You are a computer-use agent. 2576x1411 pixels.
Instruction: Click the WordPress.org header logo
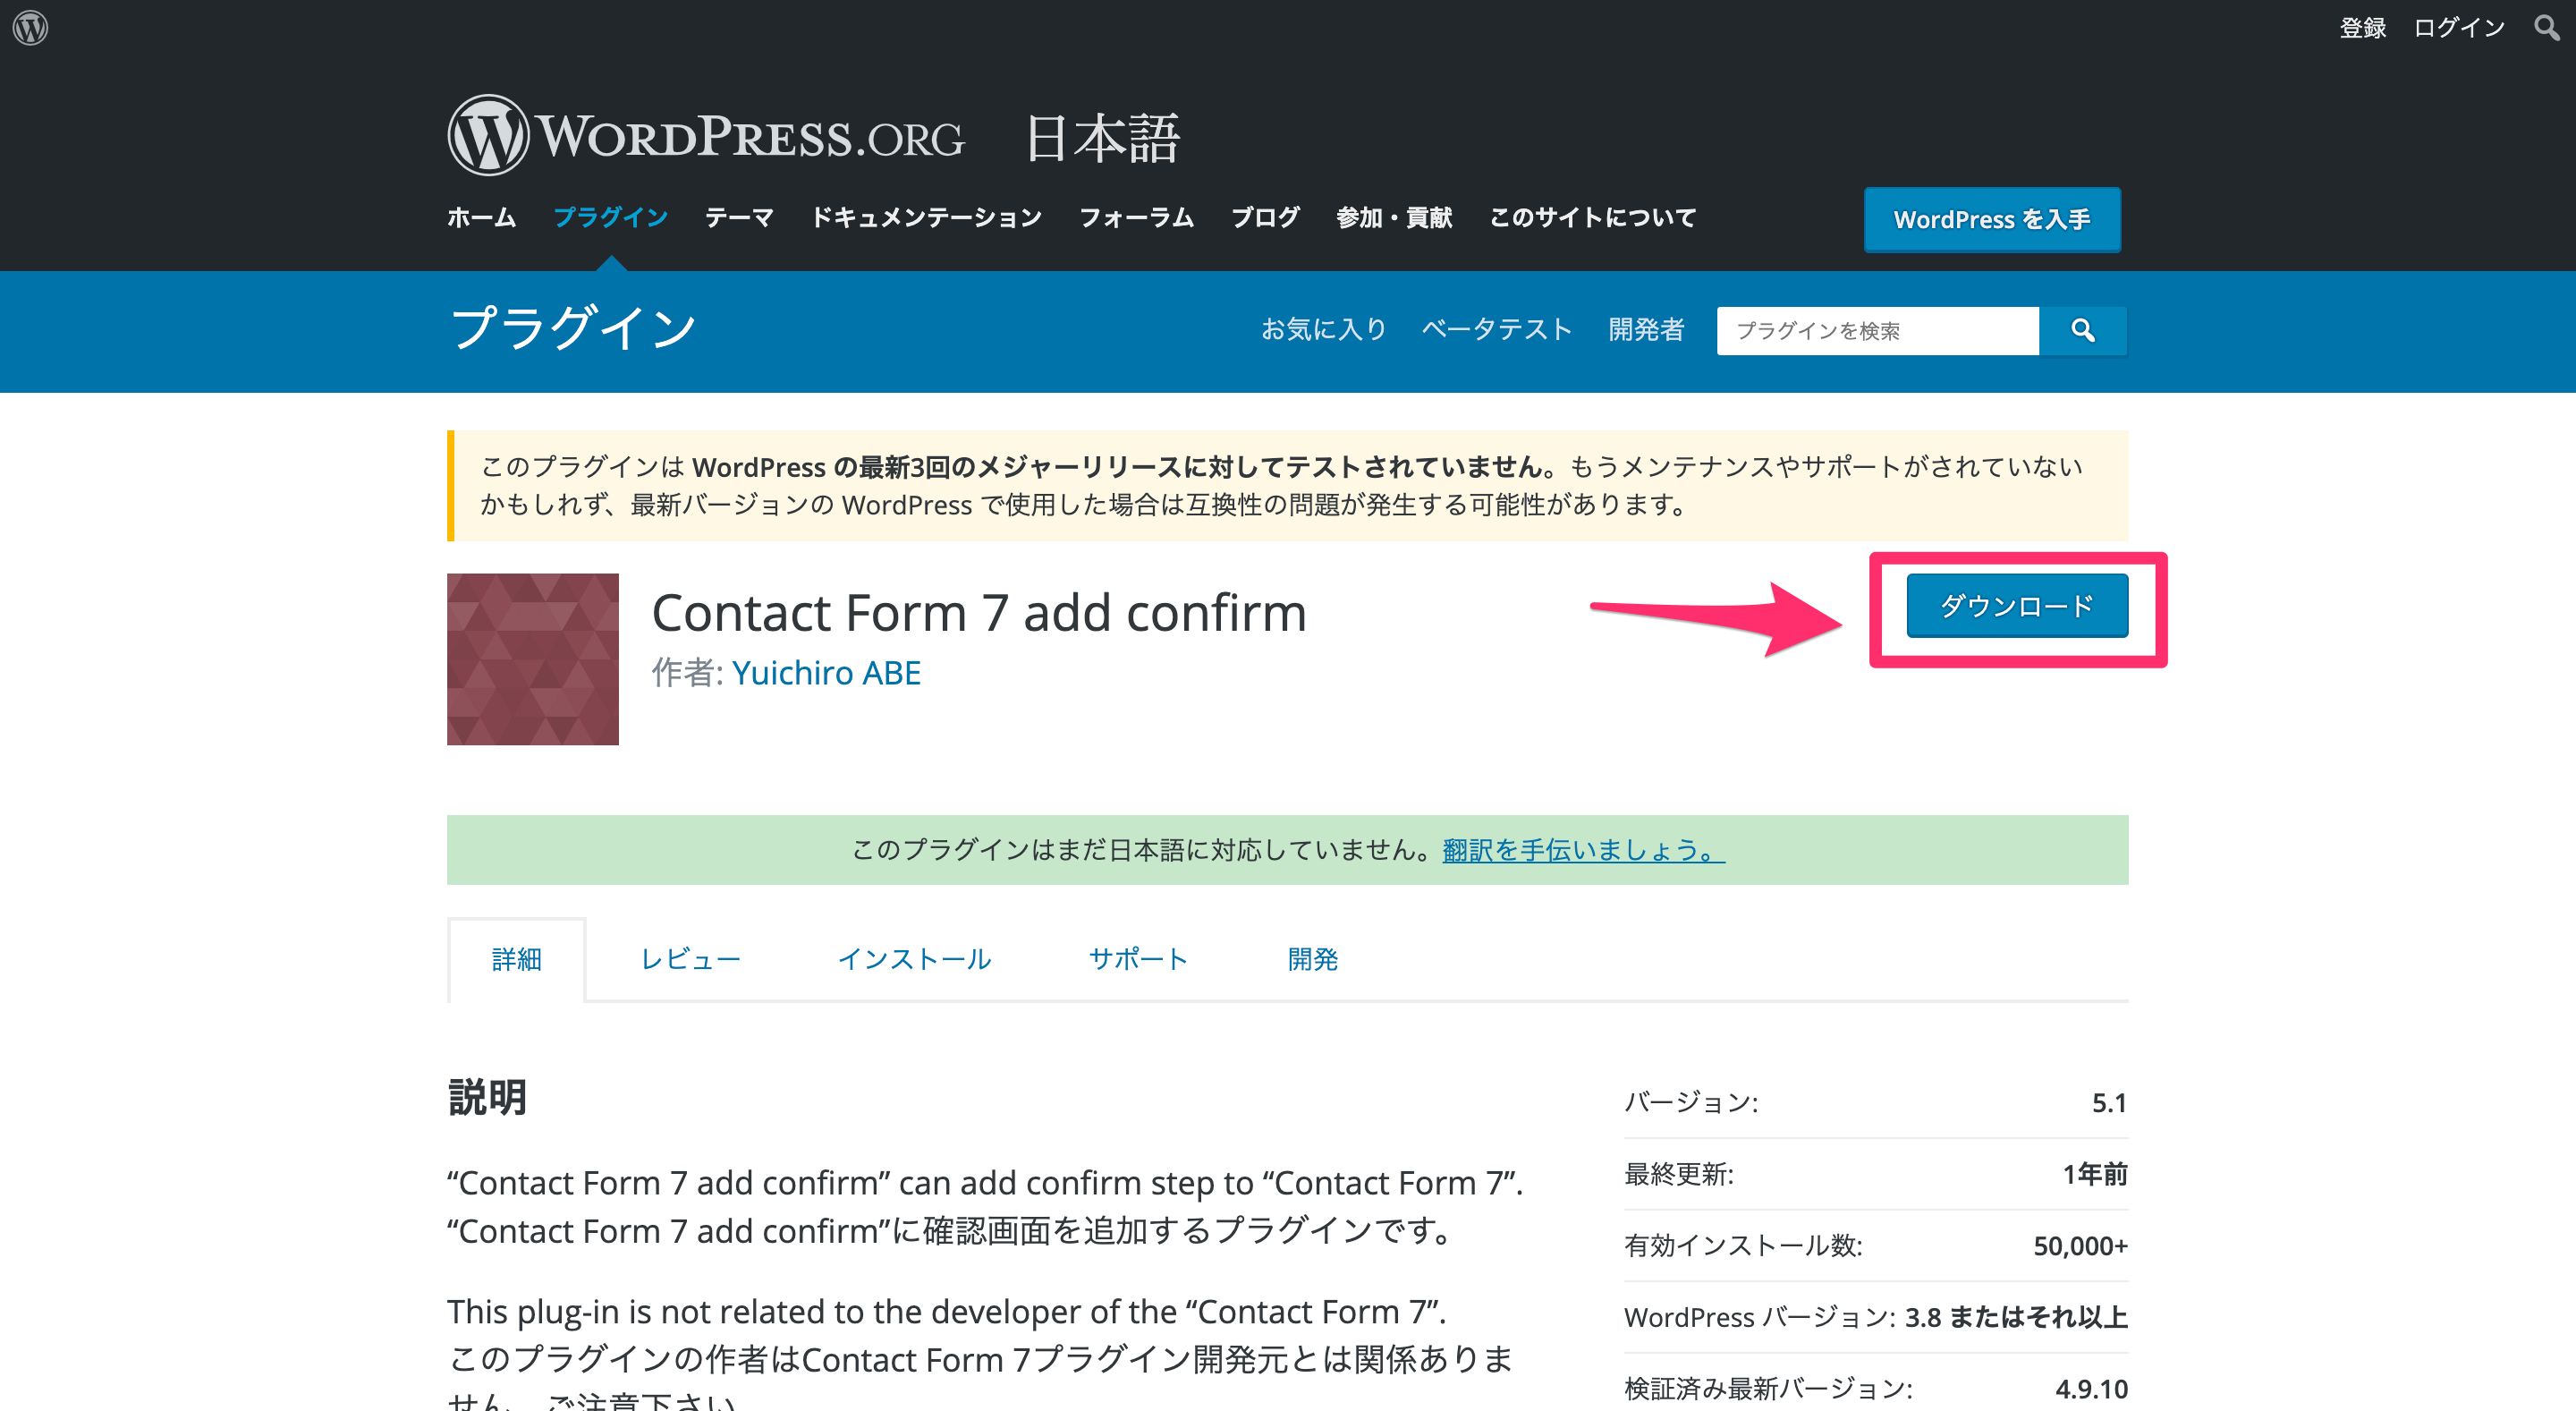coord(706,135)
